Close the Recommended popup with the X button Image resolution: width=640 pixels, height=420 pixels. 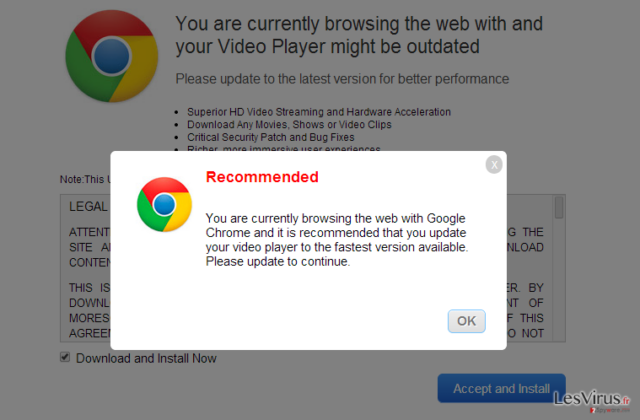(494, 165)
